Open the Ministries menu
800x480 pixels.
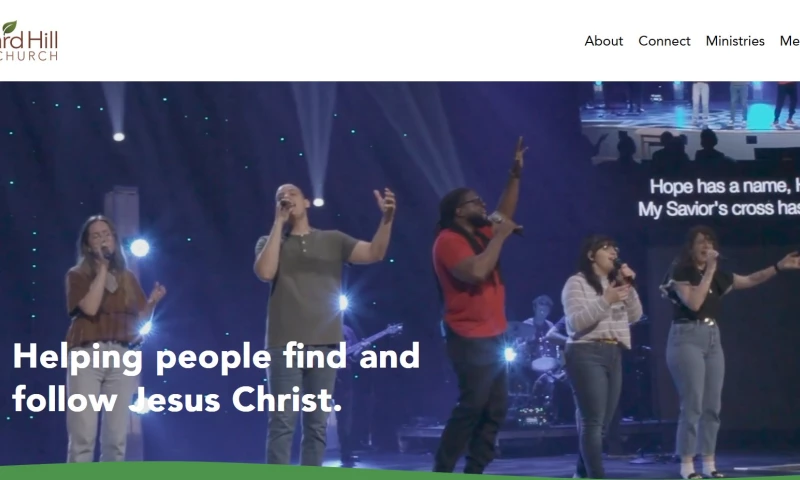tap(735, 41)
